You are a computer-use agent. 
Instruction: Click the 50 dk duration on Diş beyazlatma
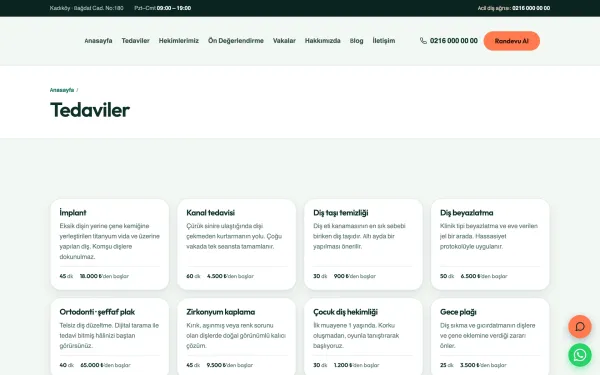[447, 276]
